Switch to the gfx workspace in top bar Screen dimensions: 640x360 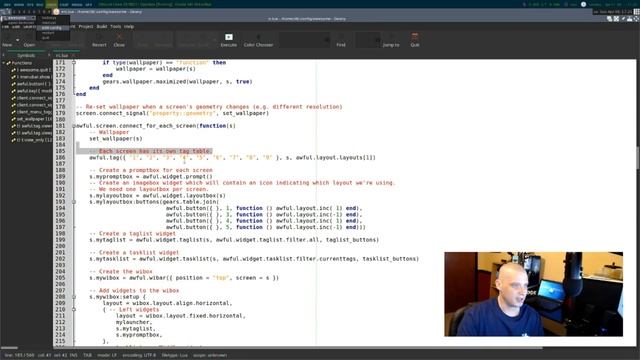pyautogui.click(x=89, y=4)
